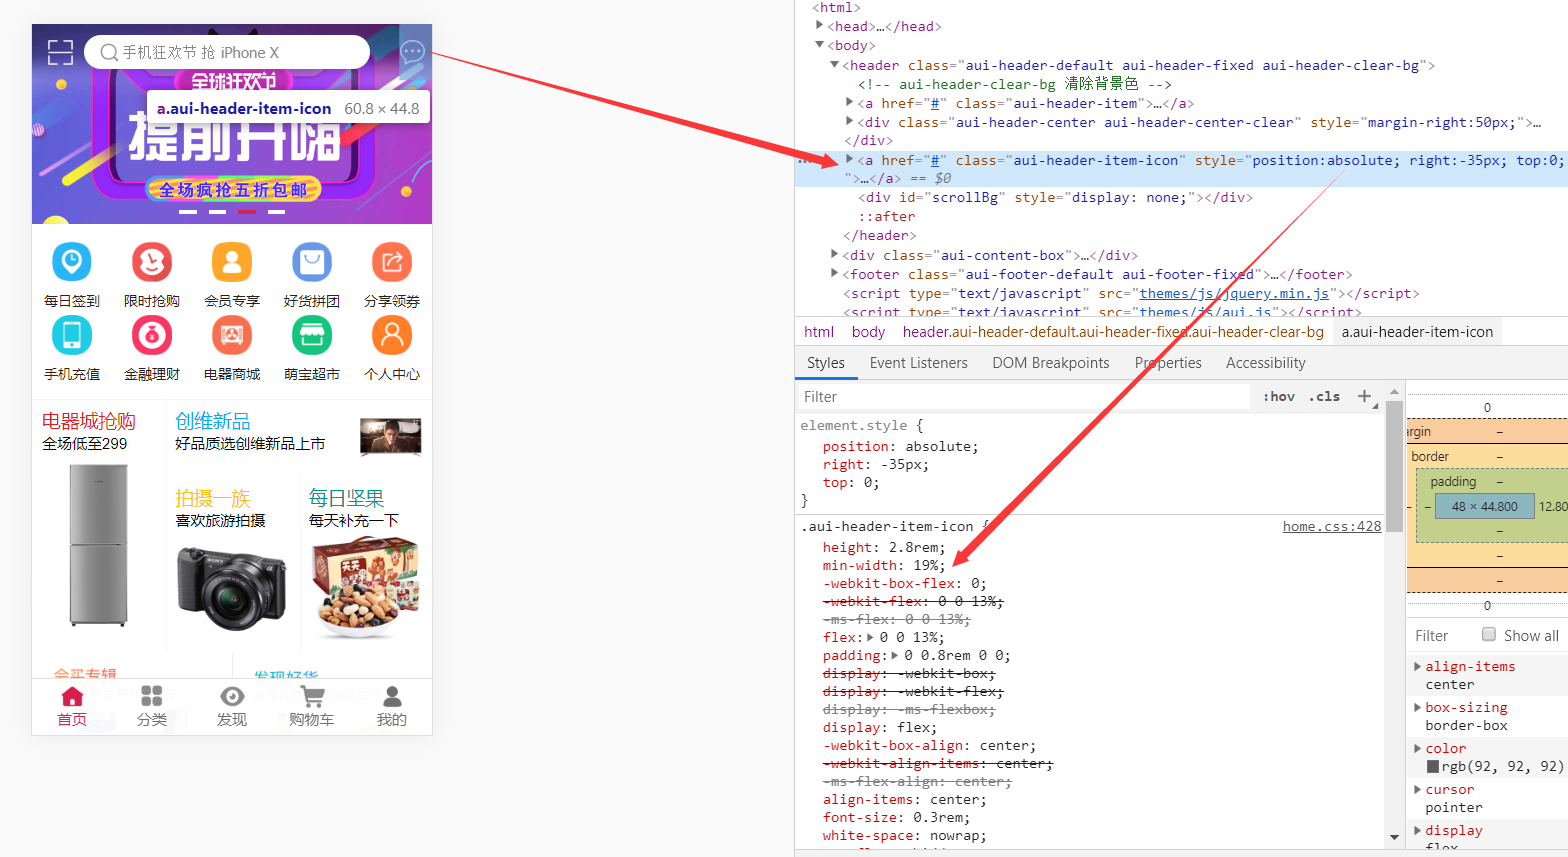The image size is (1568, 857).
Task: Open the 拍摄一族 promo link
Action: click(213, 498)
